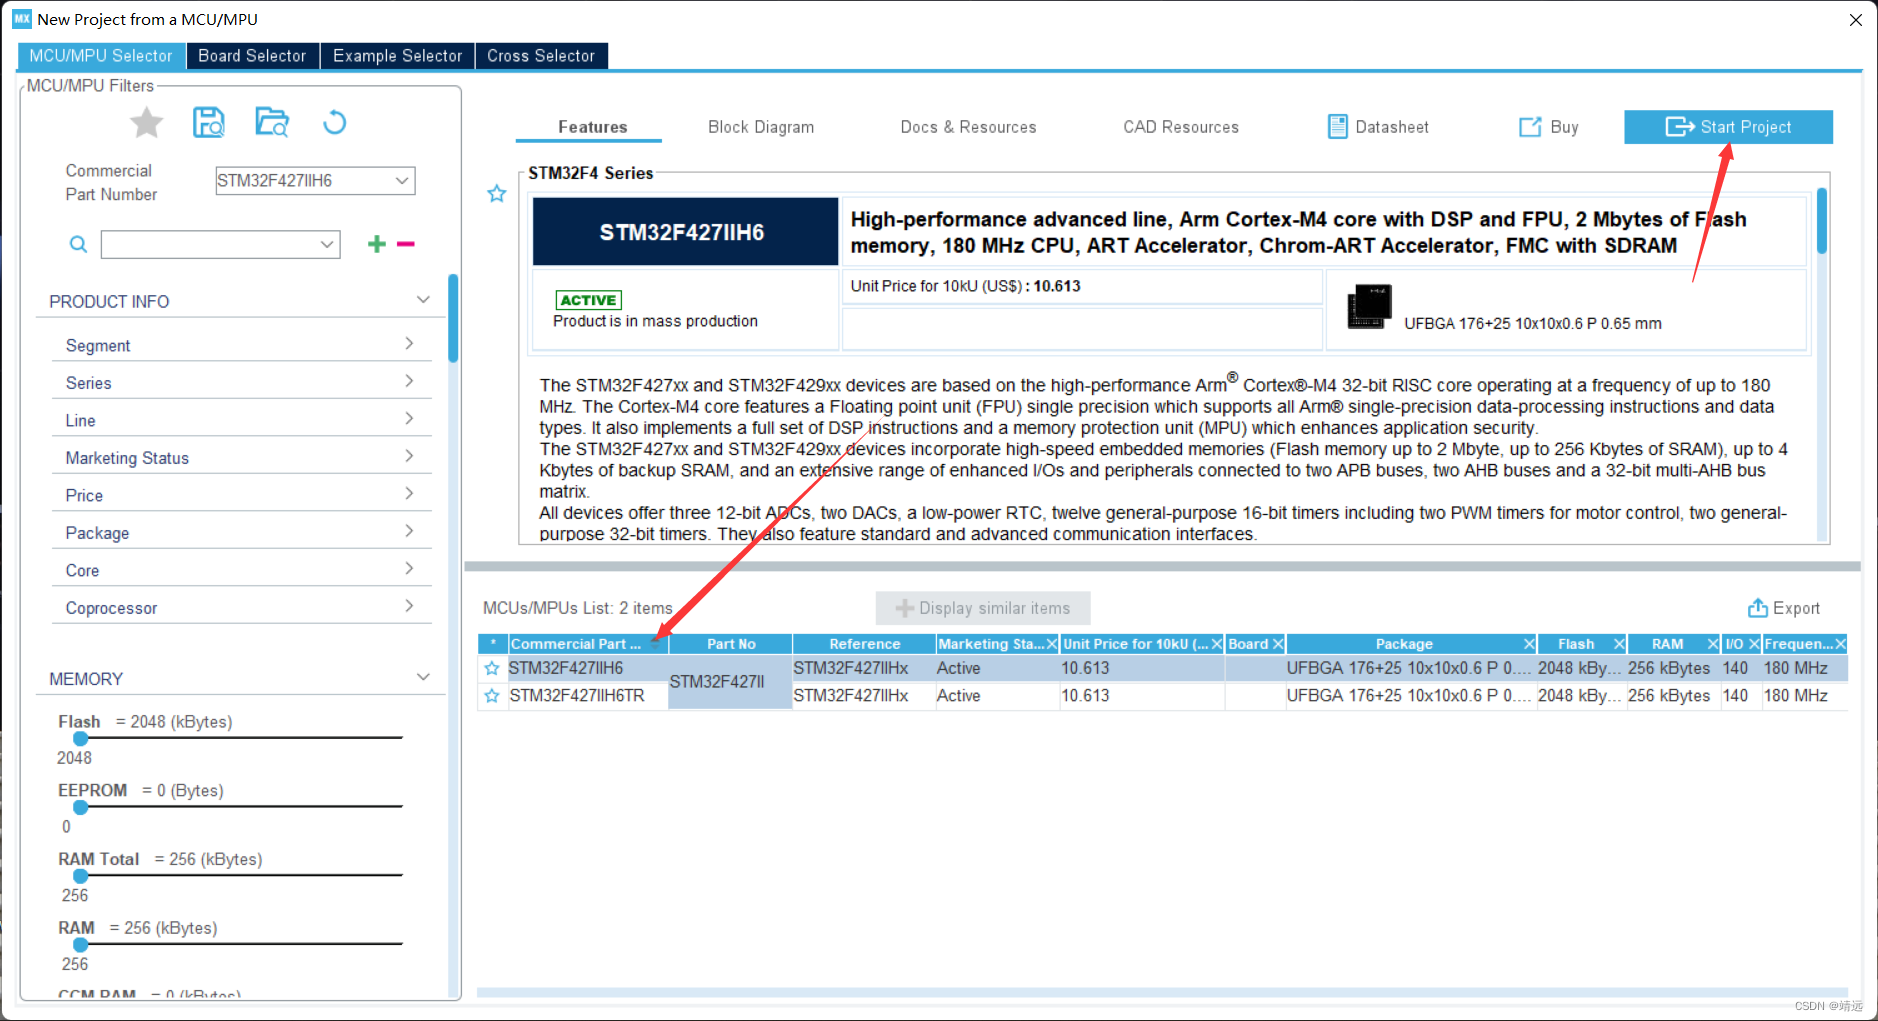Image resolution: width=1878 pixels, height=1021 pixels.
Task: Select the STM32F427IIH6TR list row
Action: (1162, 696)
